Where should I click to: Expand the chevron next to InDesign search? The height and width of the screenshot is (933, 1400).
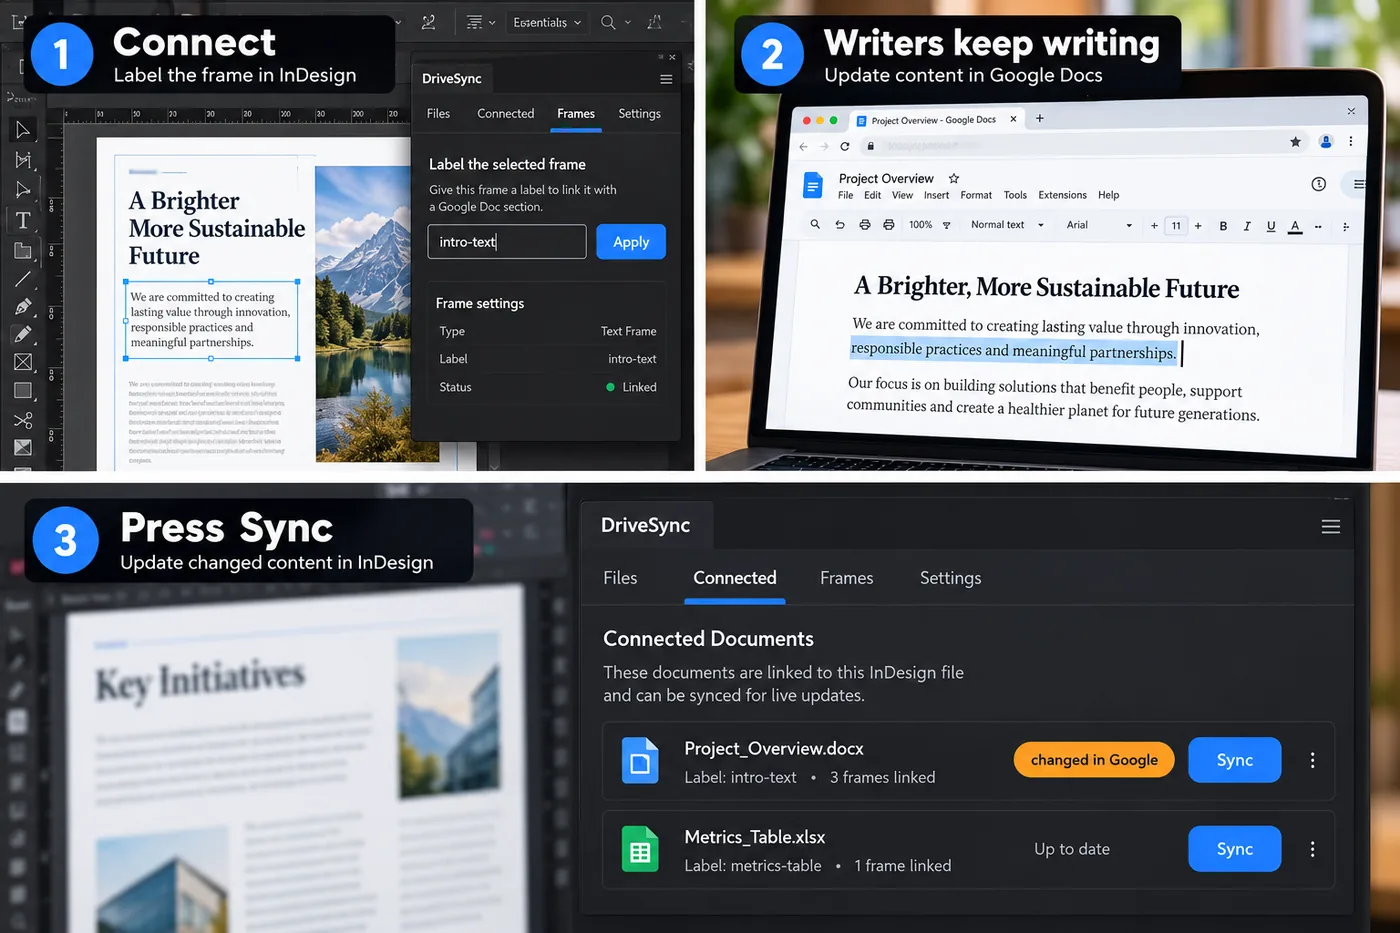628,22
